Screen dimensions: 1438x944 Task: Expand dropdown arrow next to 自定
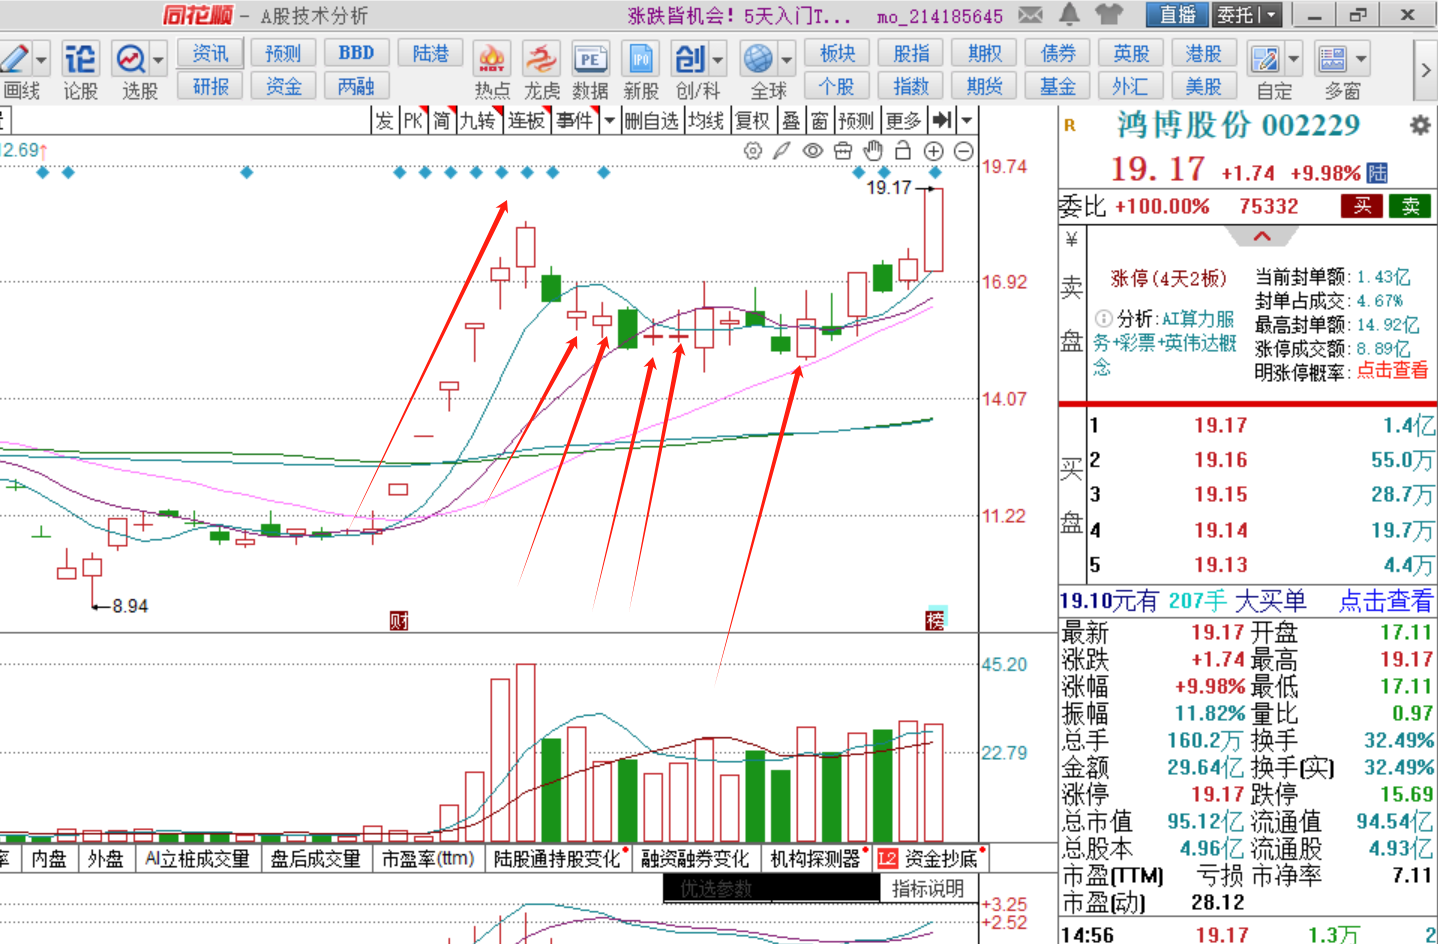coord(1294,60)
